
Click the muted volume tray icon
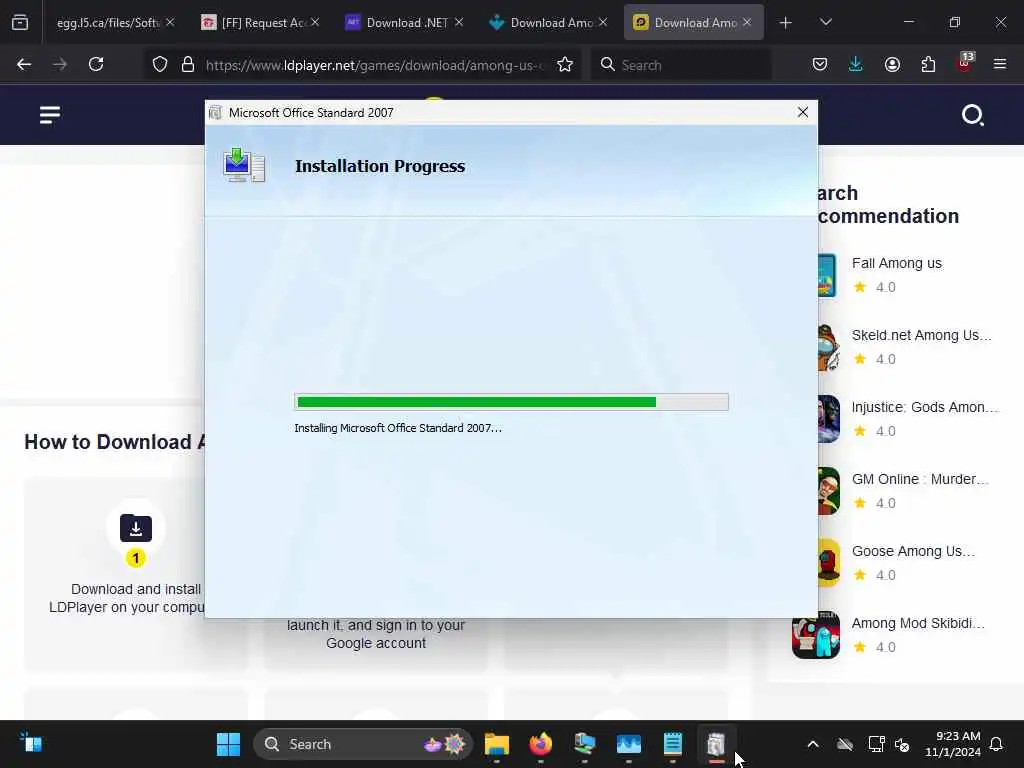(902, 744)
